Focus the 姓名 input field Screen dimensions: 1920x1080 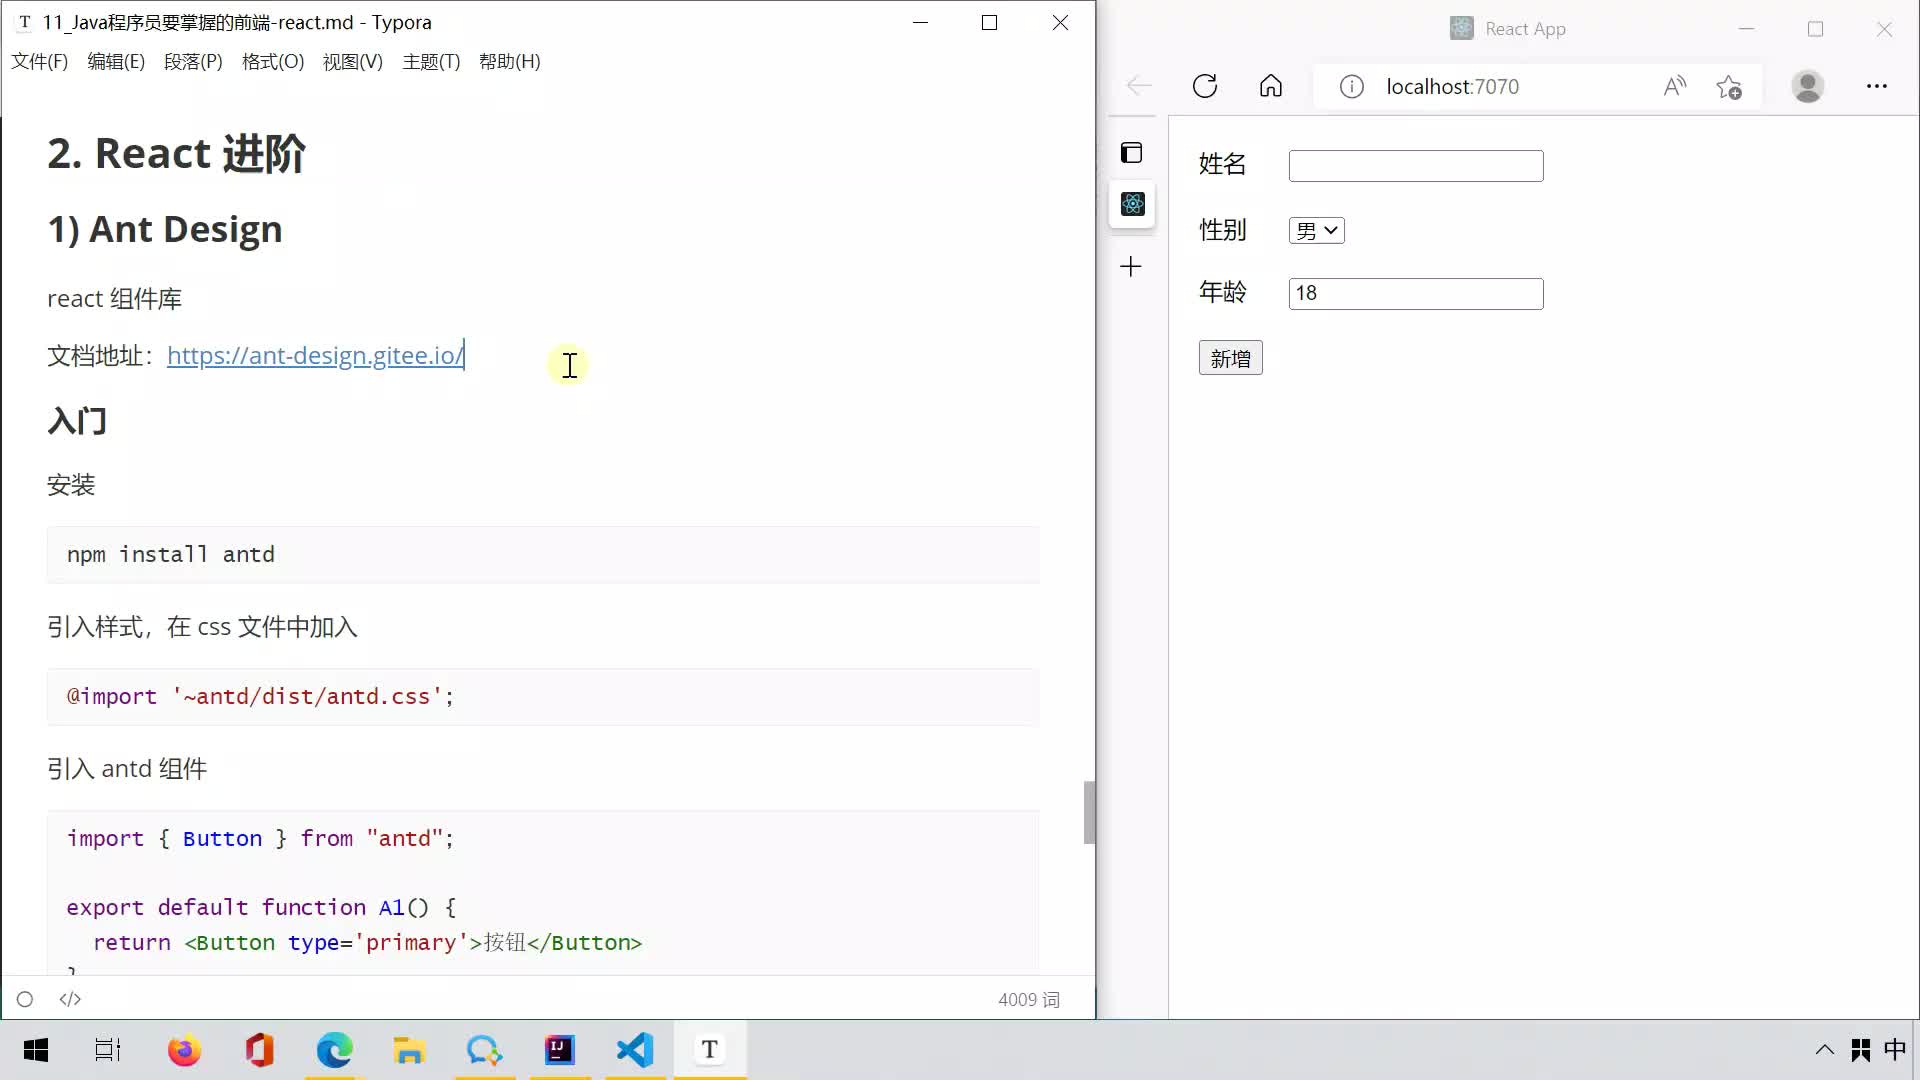(1416, 166)
